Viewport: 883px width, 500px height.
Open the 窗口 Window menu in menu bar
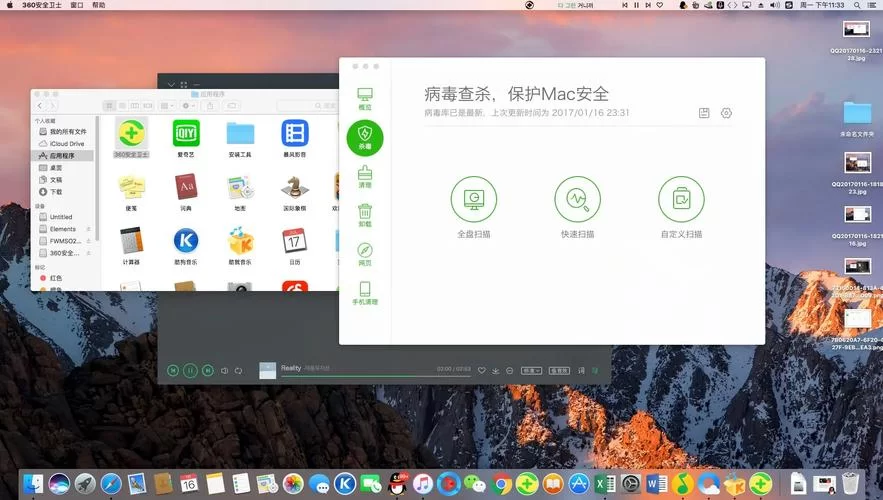(77, 5)
